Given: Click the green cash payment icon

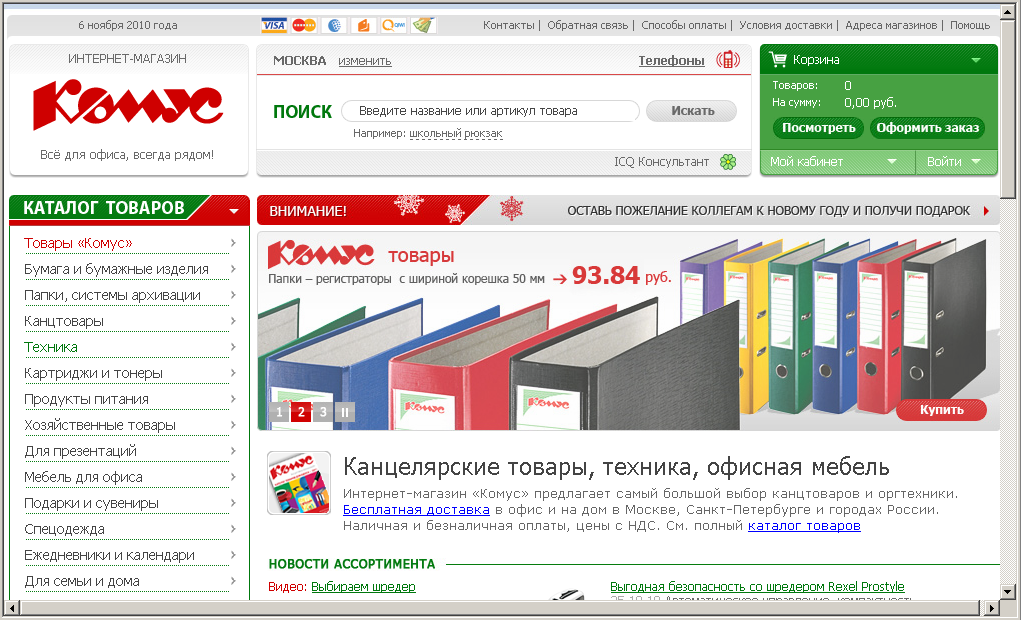Looking at the screenshot, I should click(423, 25).
